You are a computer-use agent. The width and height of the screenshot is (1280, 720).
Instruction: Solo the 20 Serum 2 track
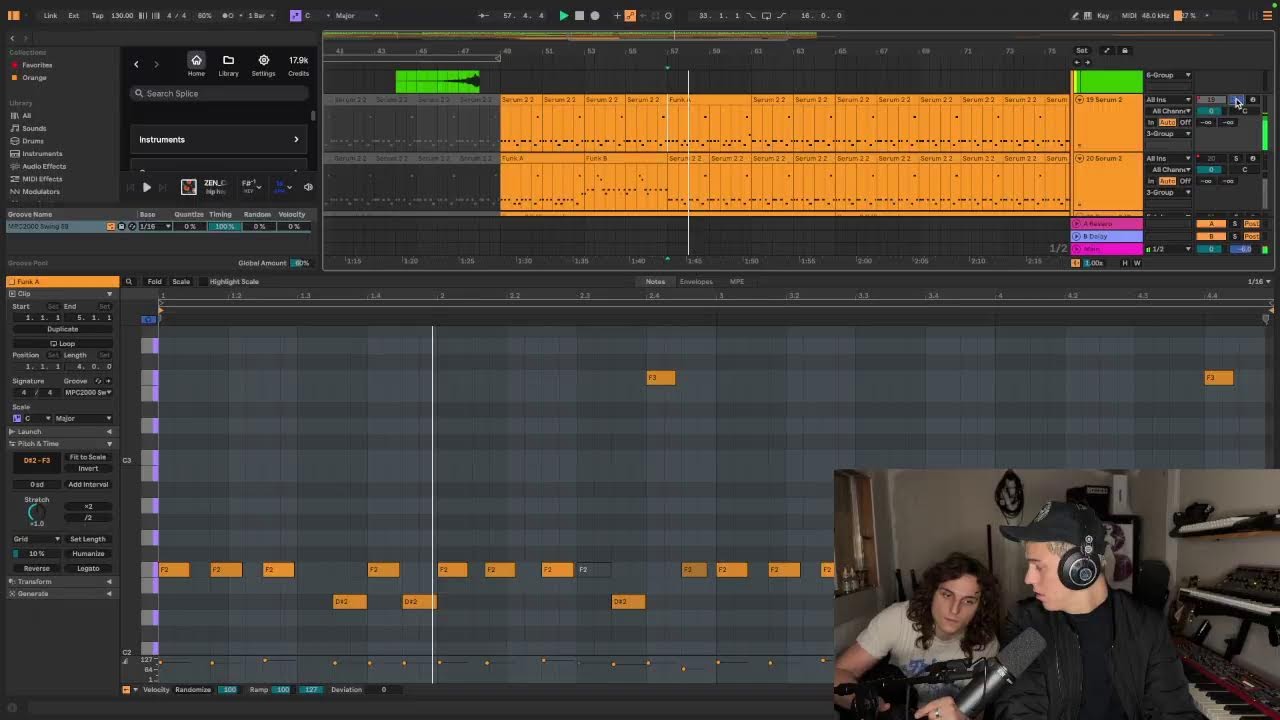[1237, 159]
